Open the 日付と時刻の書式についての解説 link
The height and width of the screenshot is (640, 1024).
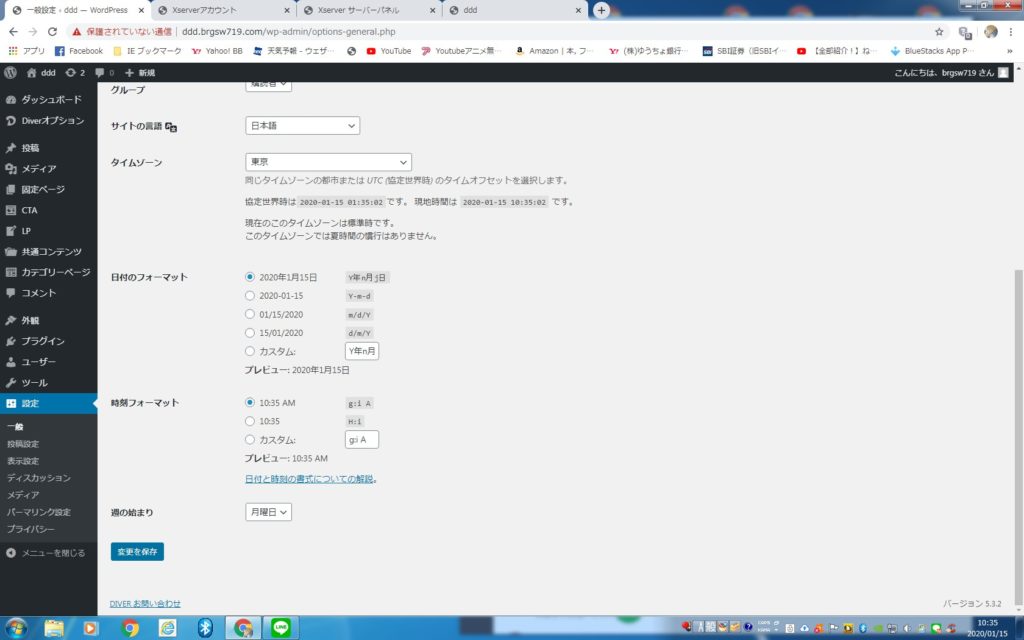(x=310, y=479)
